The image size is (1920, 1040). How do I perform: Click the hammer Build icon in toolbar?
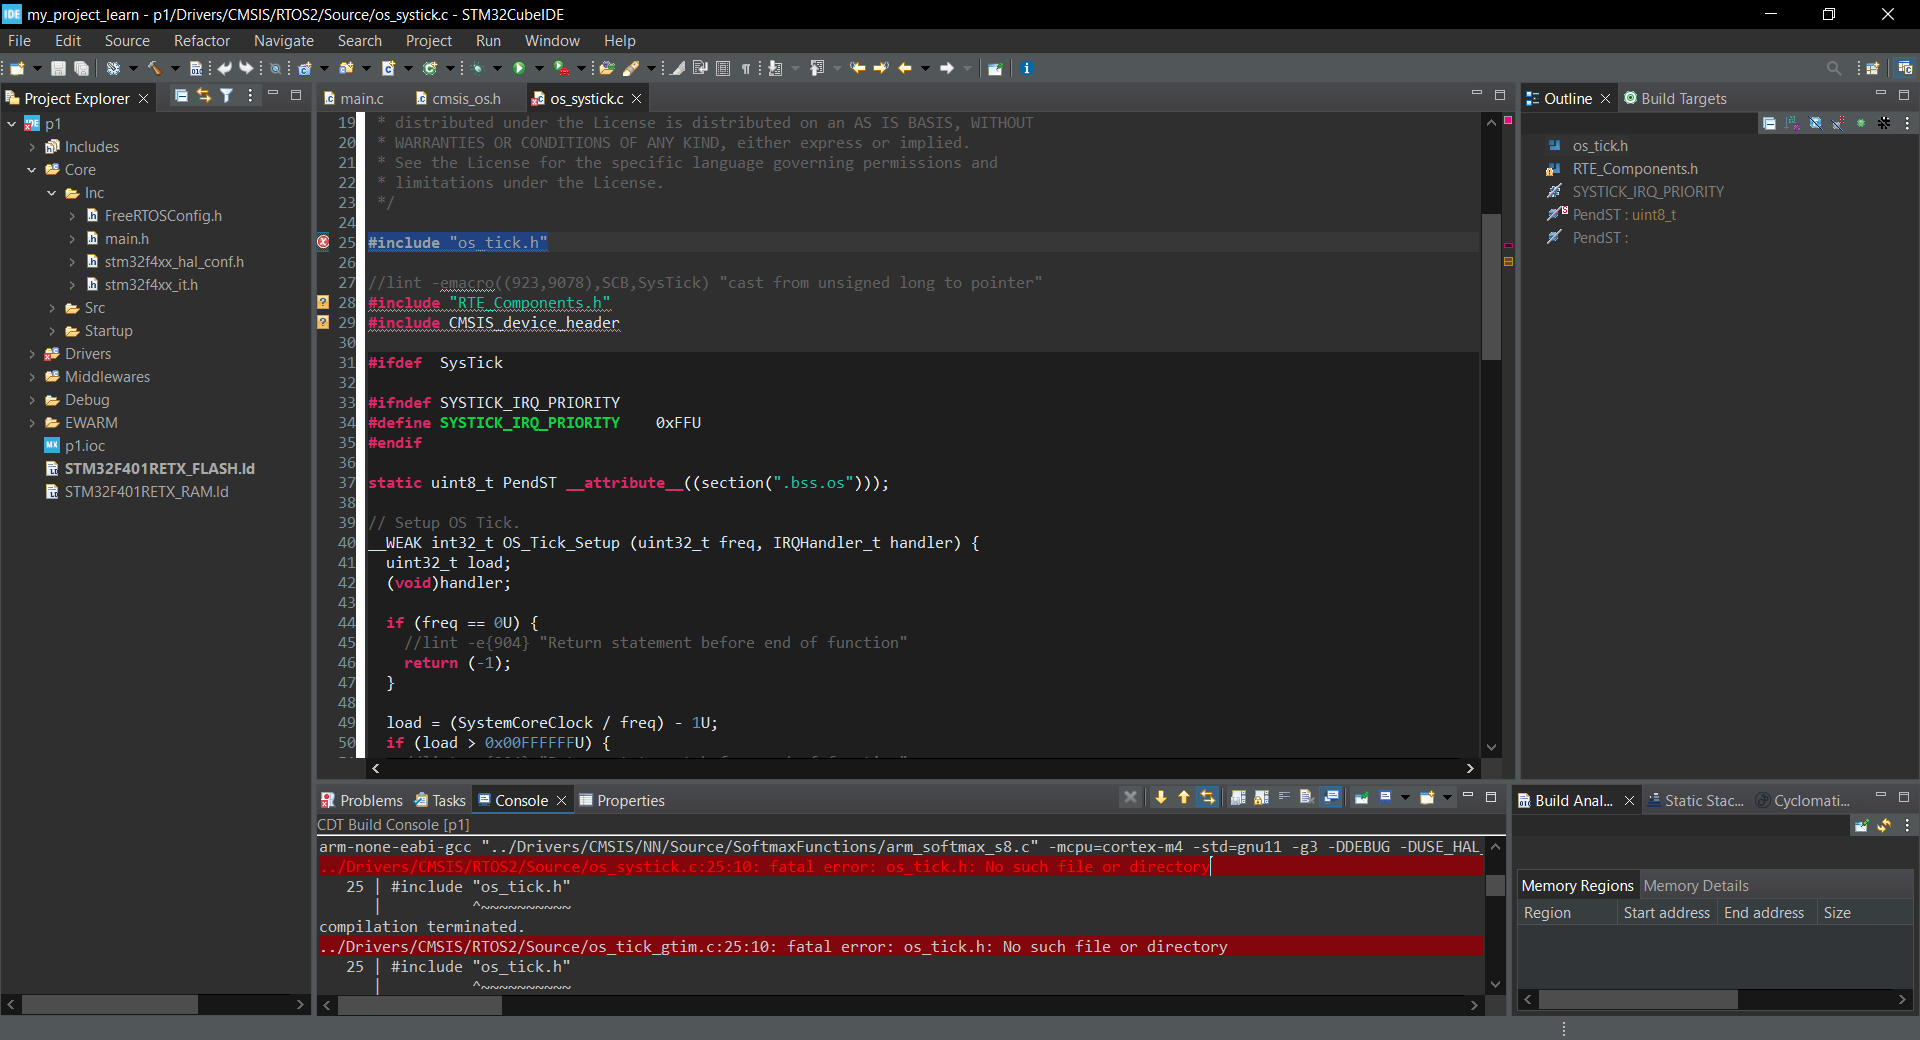point(155,68)
